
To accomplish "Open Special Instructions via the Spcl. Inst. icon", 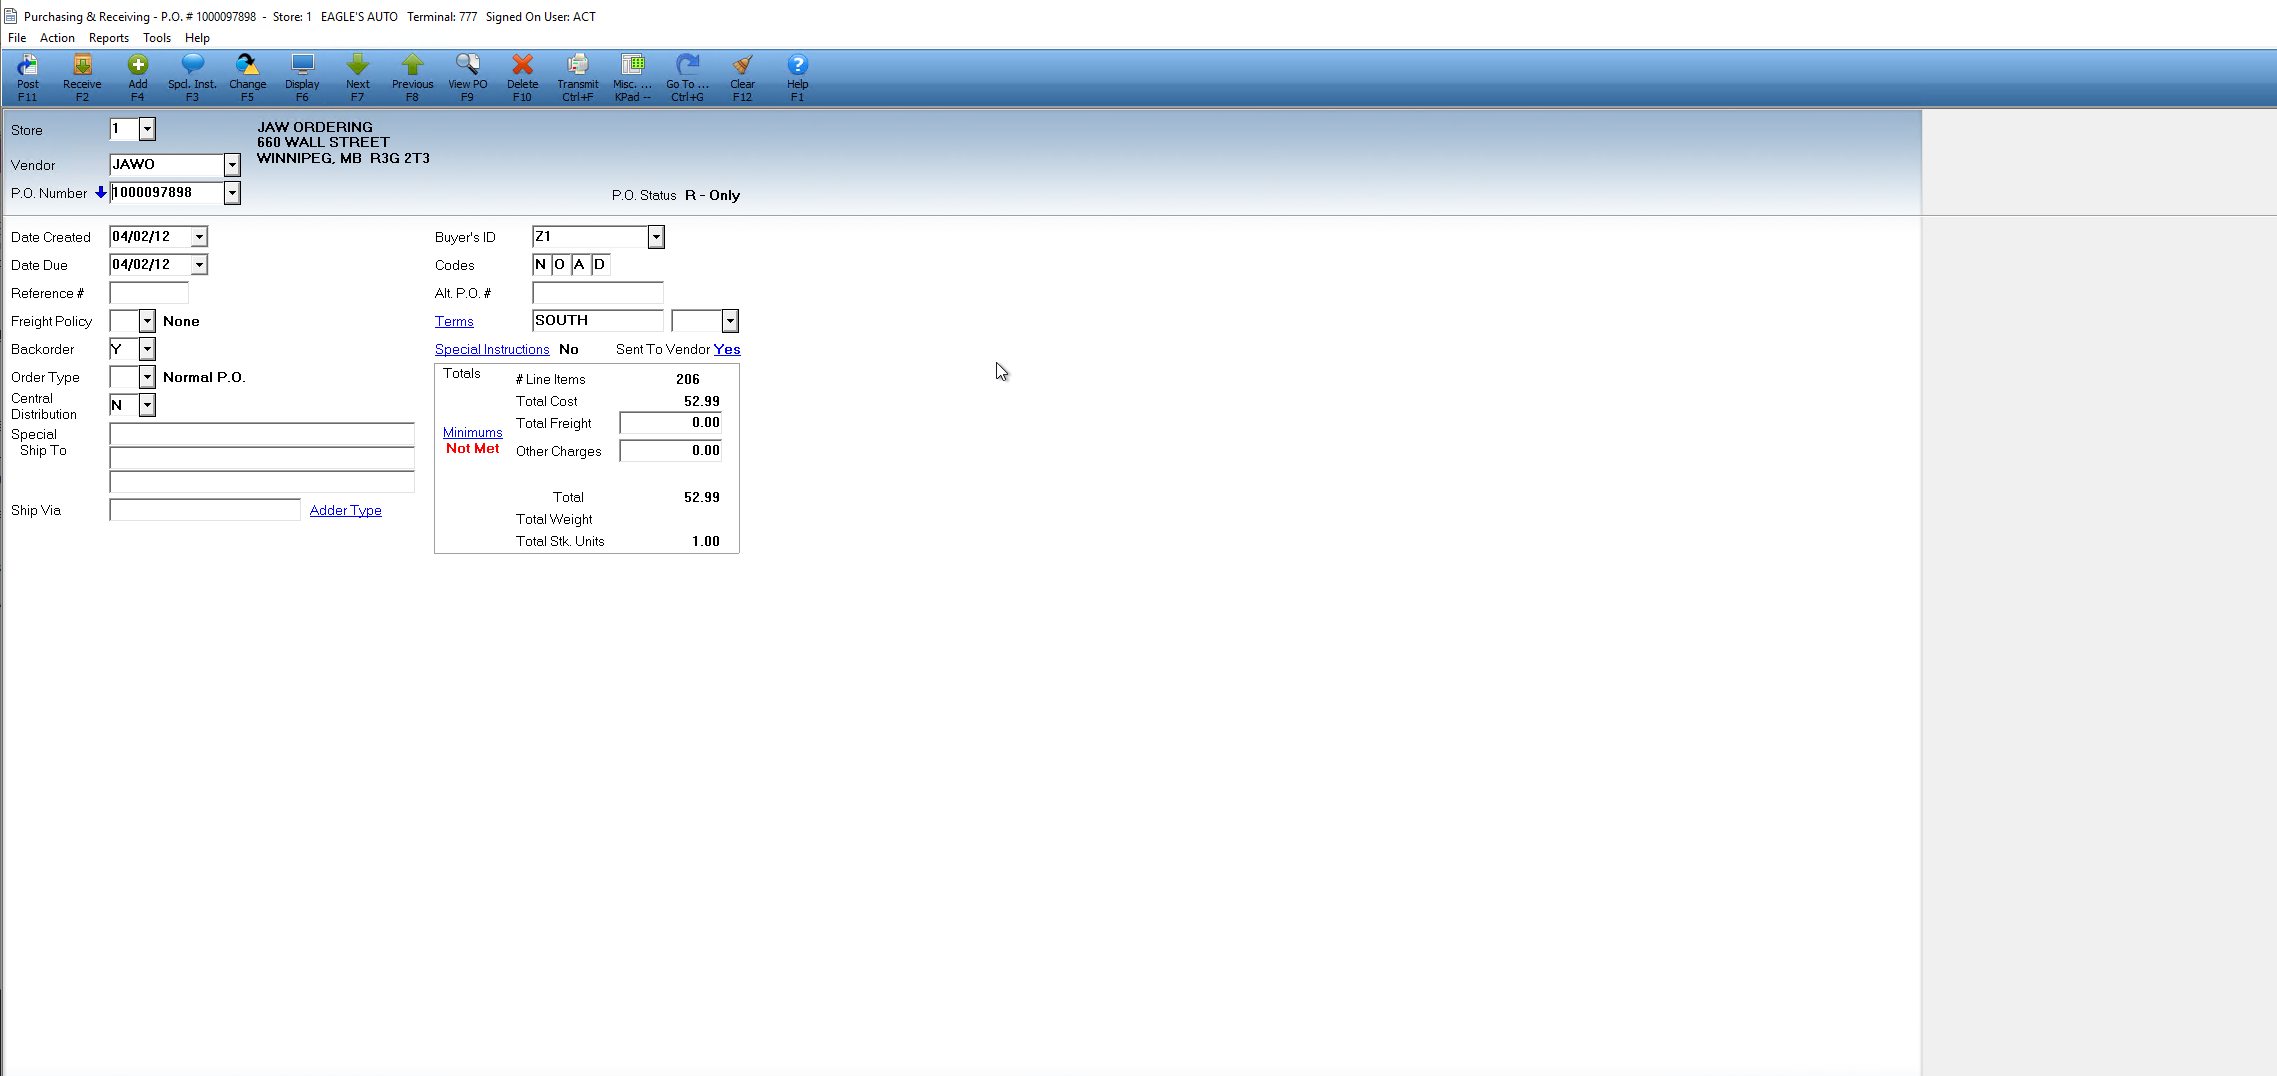I will pyautogui.click(x=192, y=78).
